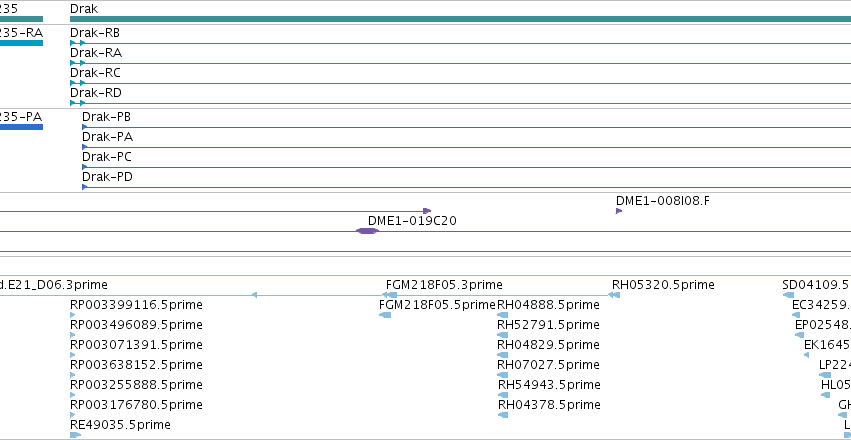
Task: Select the RH05320.5prime label
Action: click(663, 285)
